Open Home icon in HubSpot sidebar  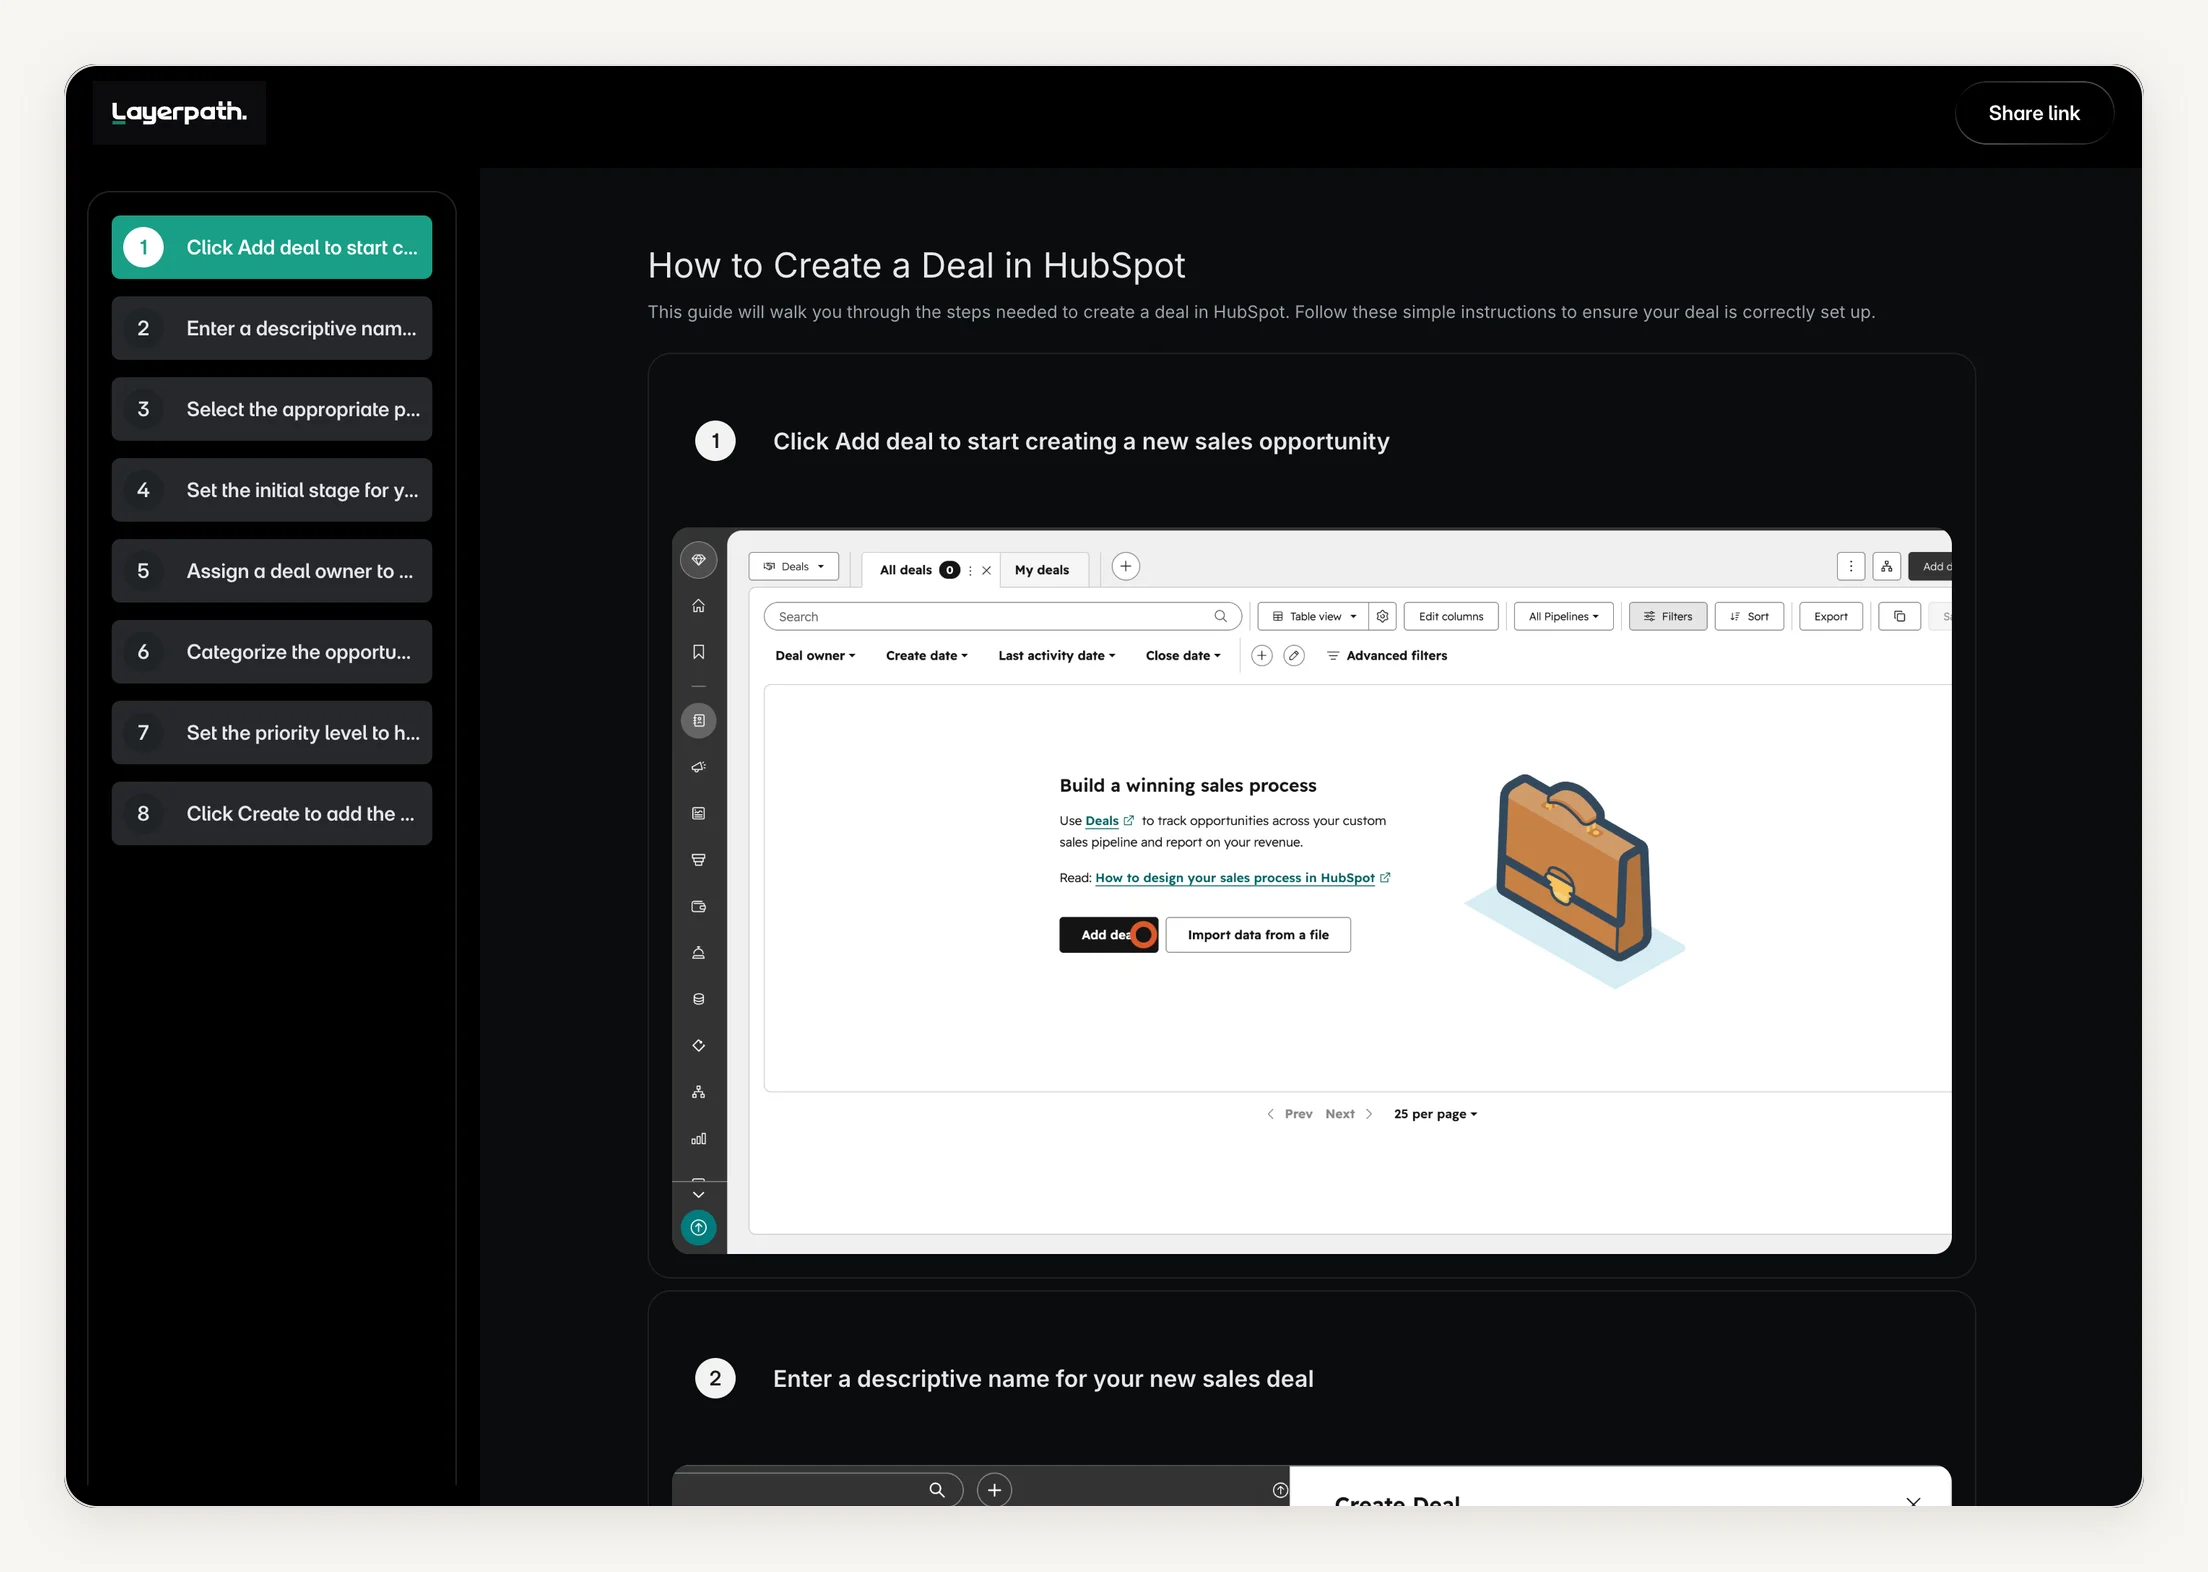(x=698, y=606)
